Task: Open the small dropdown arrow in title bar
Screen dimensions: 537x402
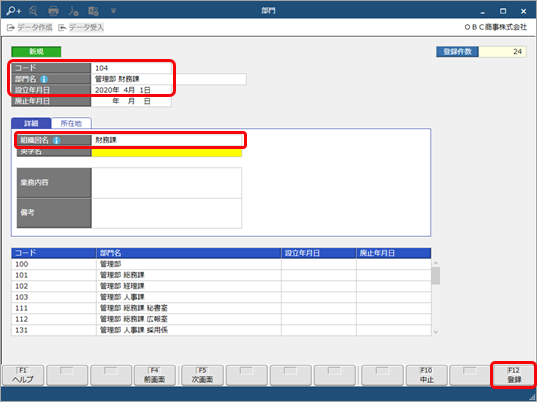Action: pos(113,11)
